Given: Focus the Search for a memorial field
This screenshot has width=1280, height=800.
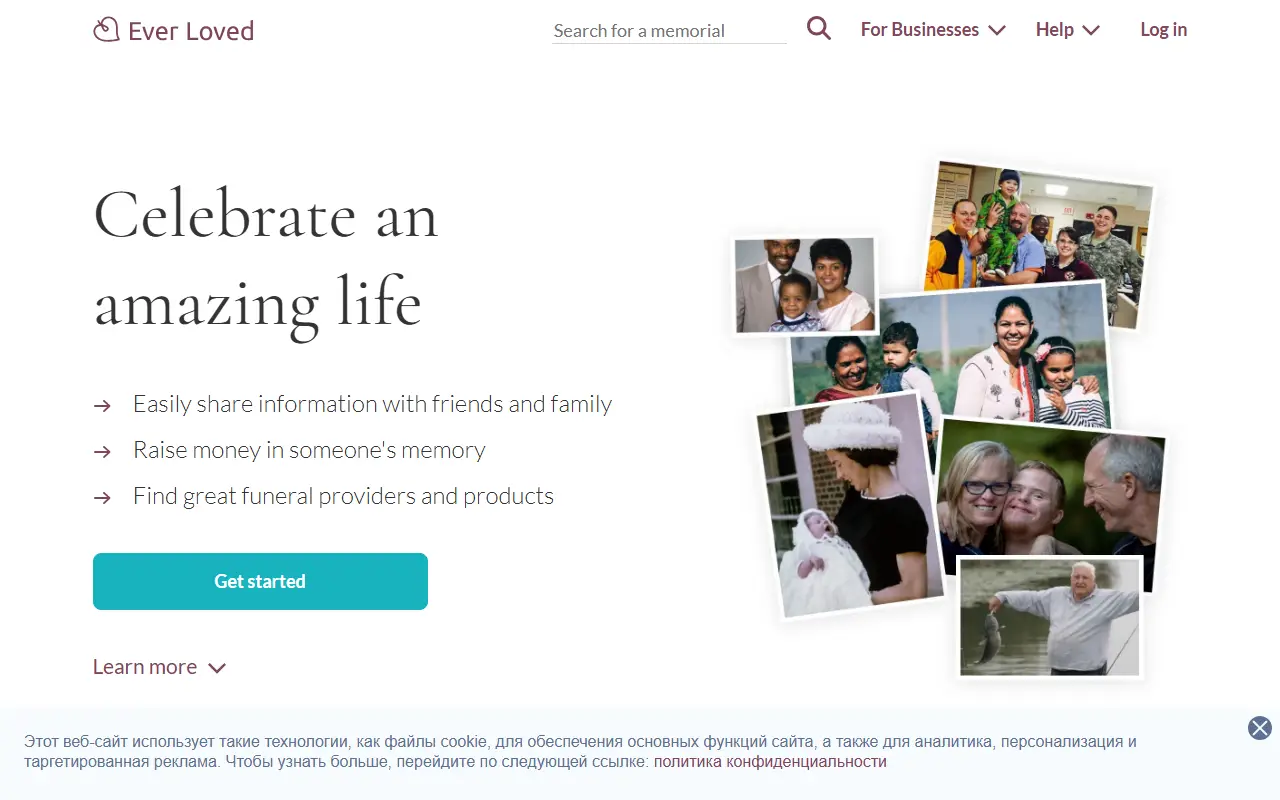Looking at the screenshot, I should [x=669, y=31].
